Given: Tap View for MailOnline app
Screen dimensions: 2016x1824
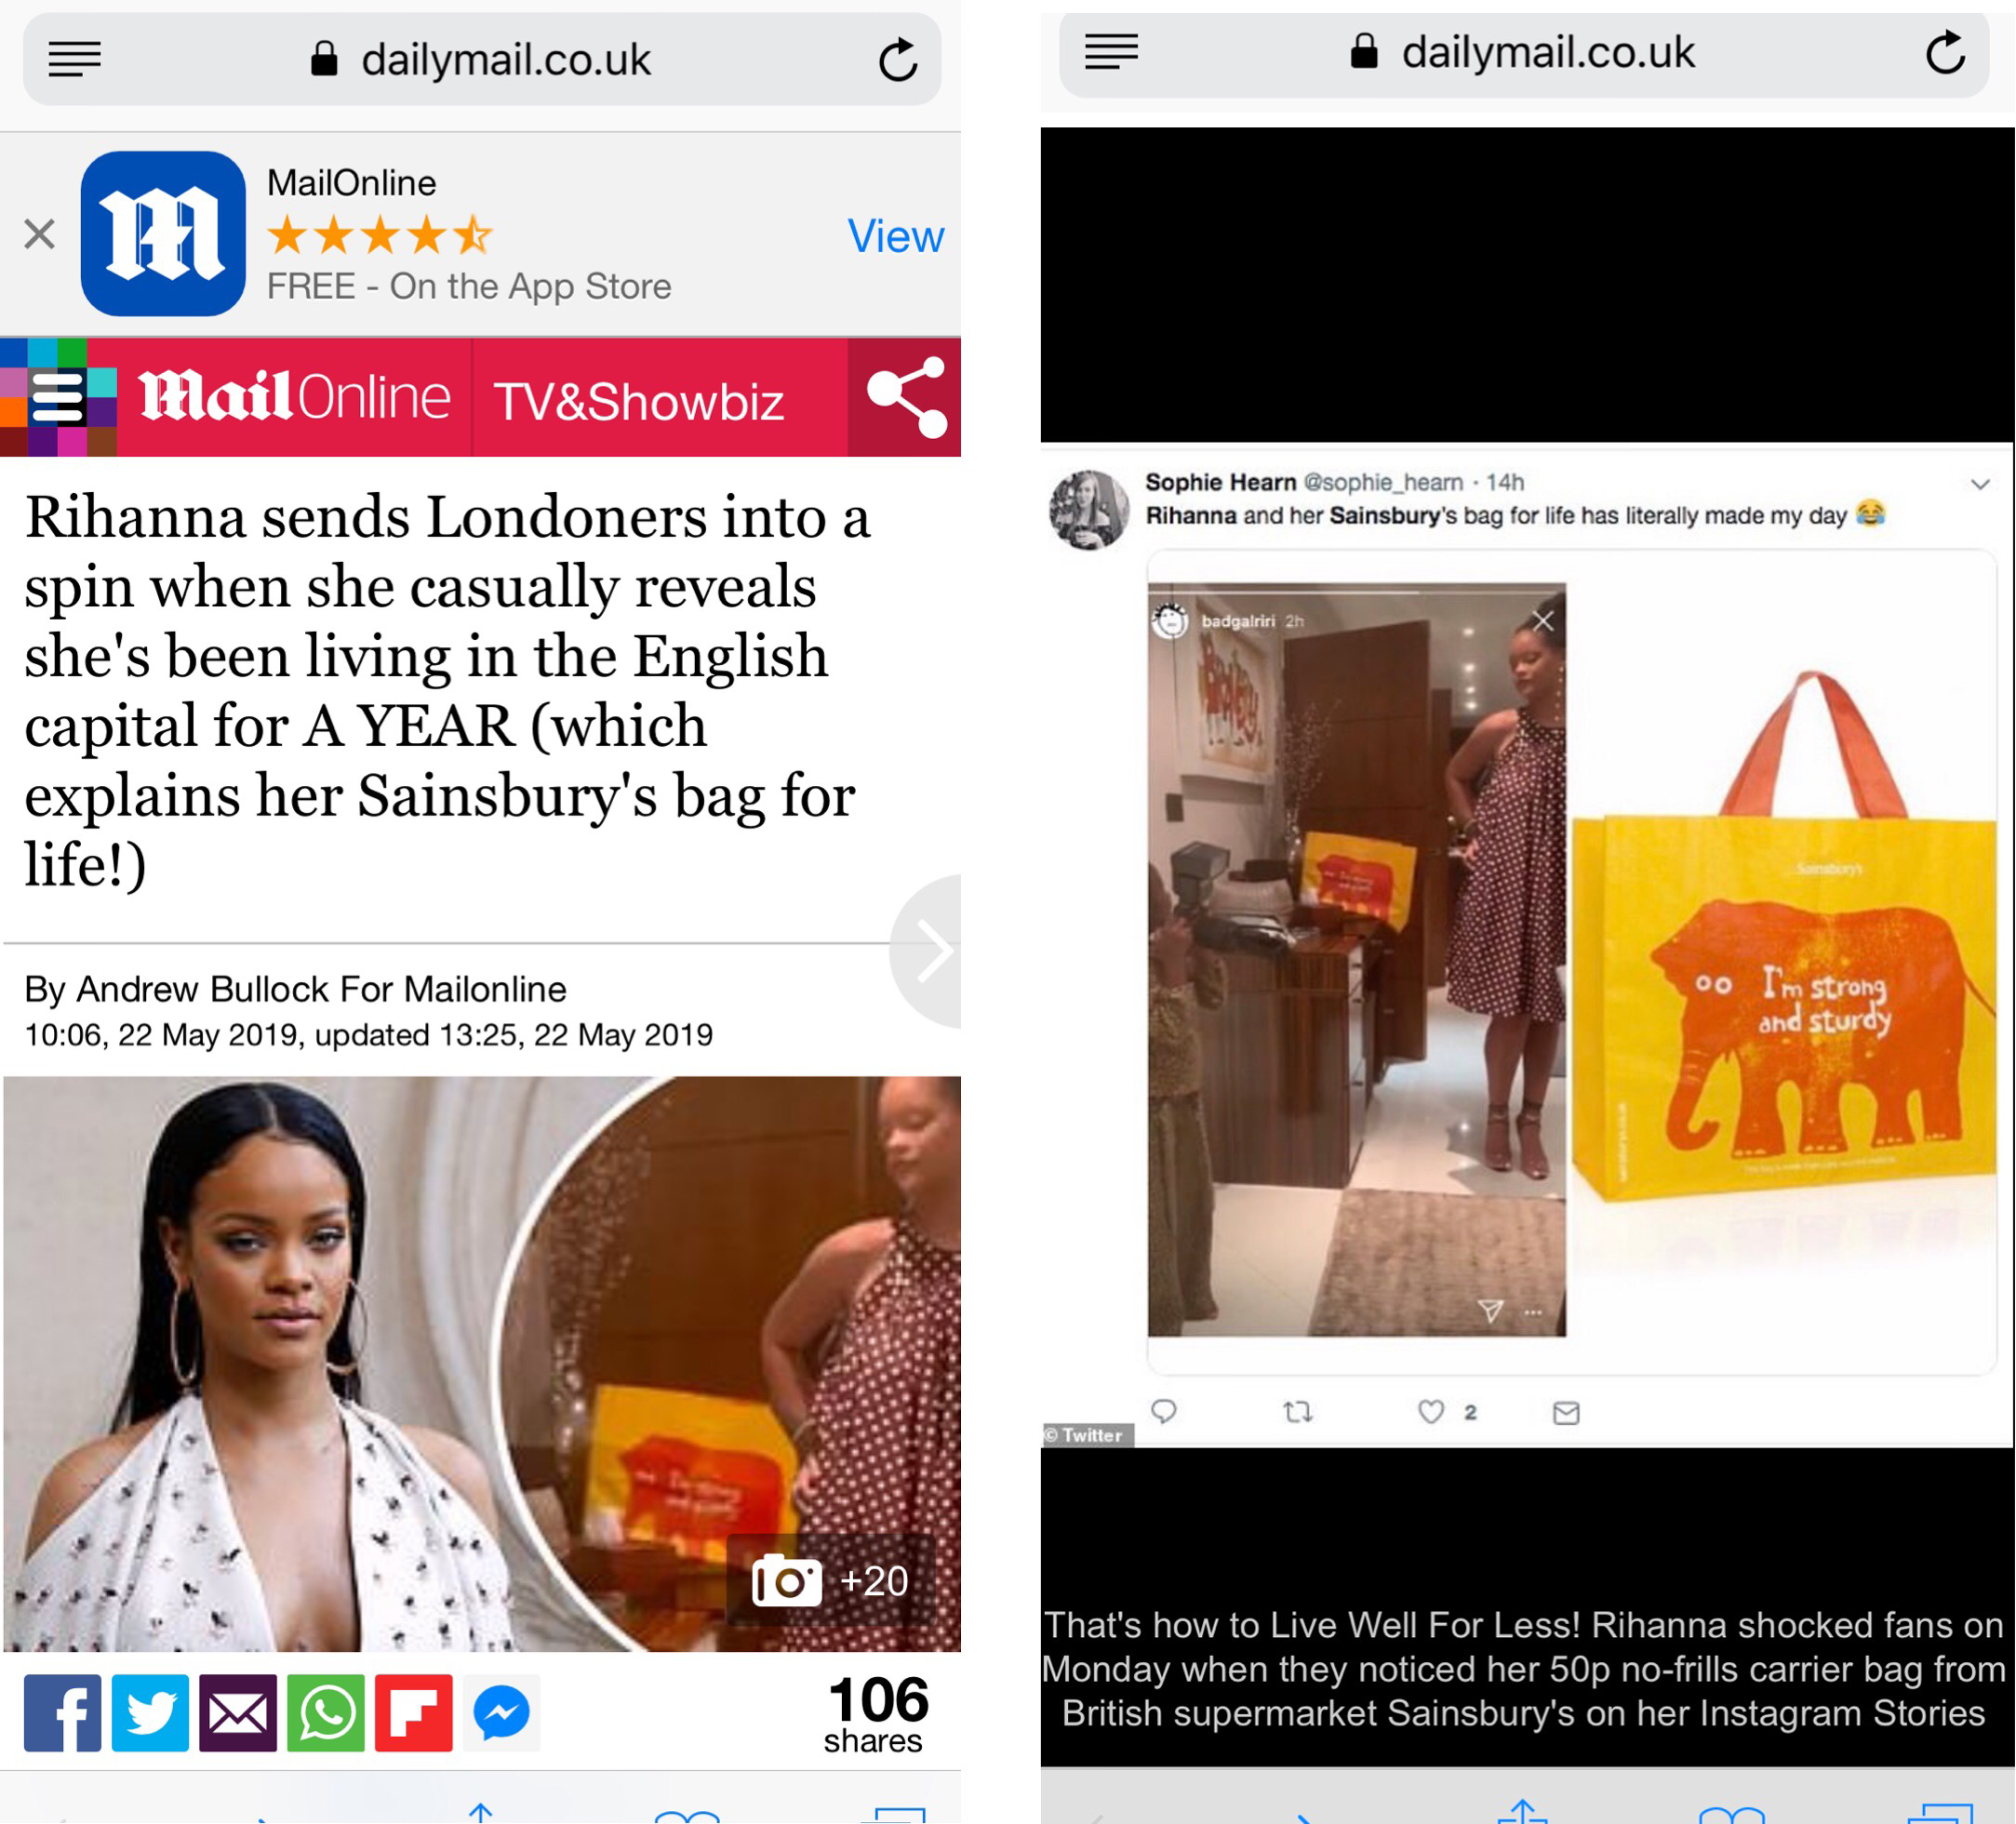Looking at the screenshot, I should (895, 236).
